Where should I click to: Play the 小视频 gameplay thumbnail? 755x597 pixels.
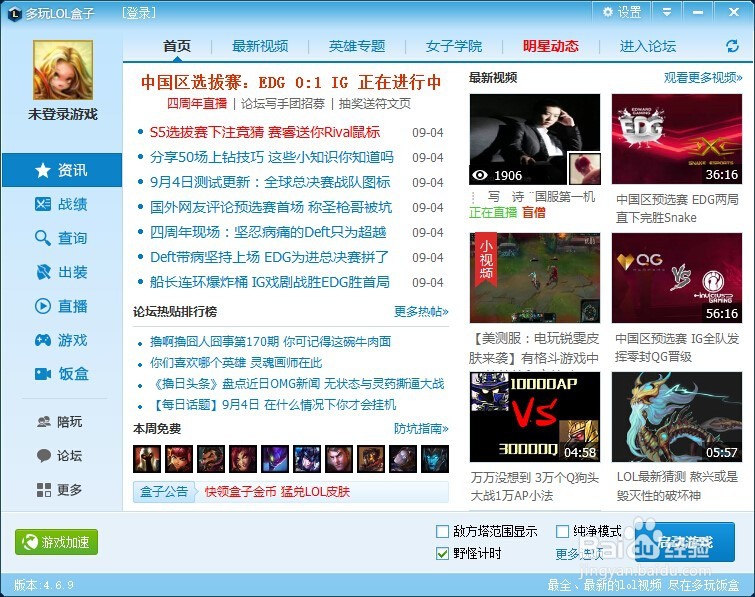tap(535, 278)
